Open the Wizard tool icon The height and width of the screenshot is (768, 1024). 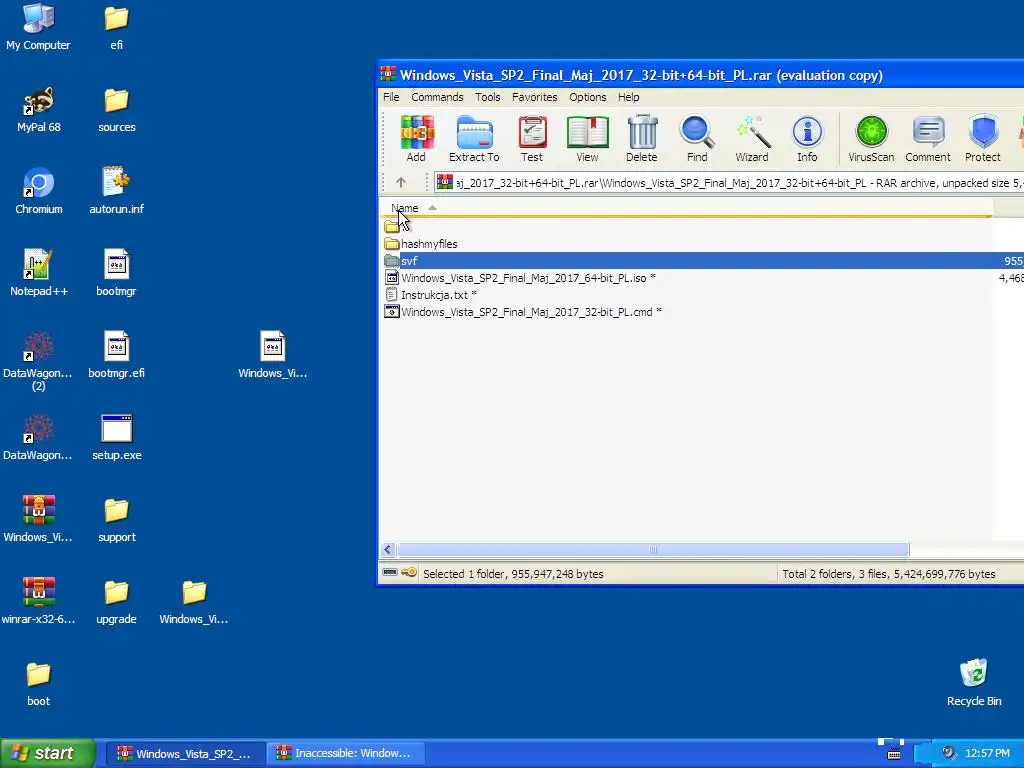(x=752, y=138)
